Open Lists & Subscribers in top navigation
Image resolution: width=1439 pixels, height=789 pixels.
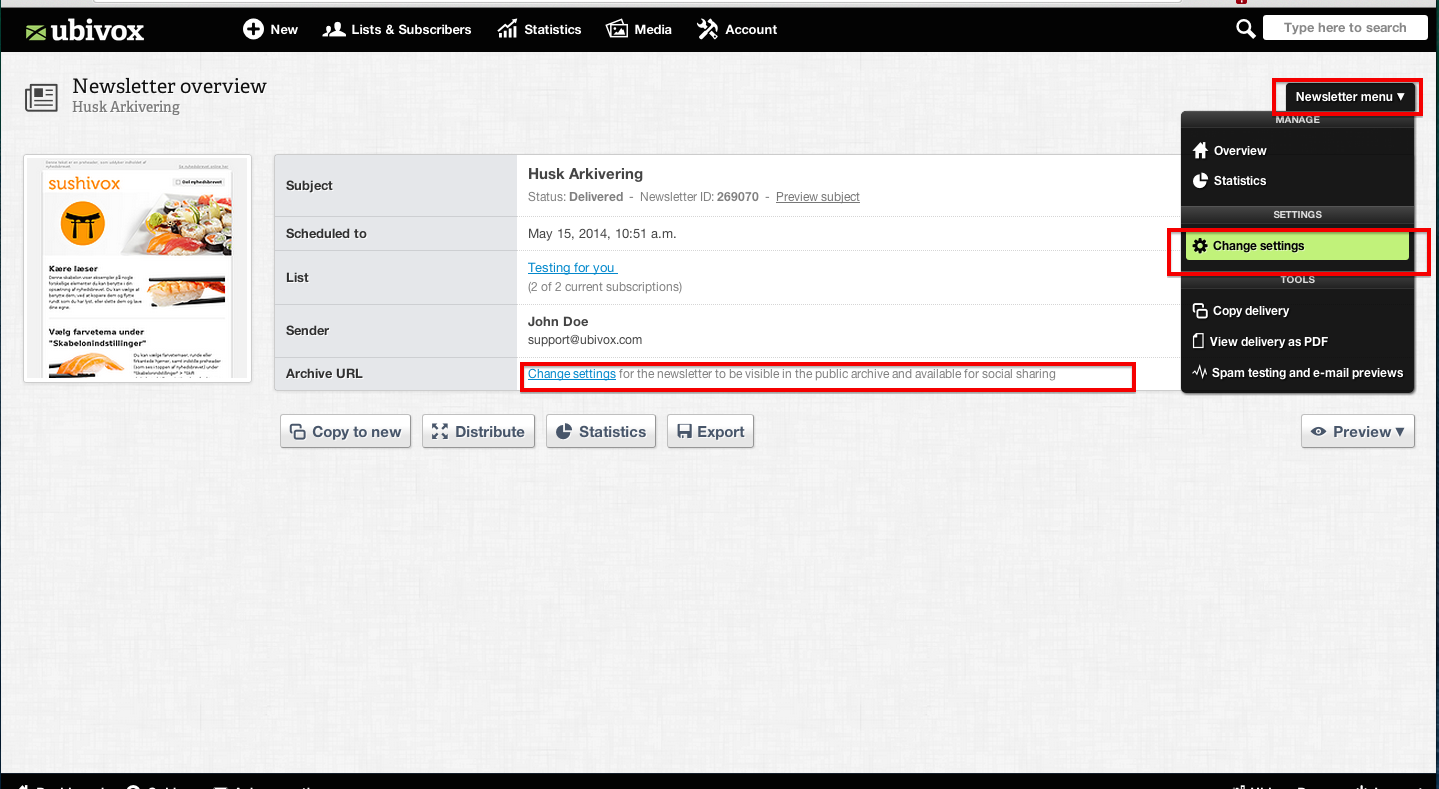click(x=397, y=29)
